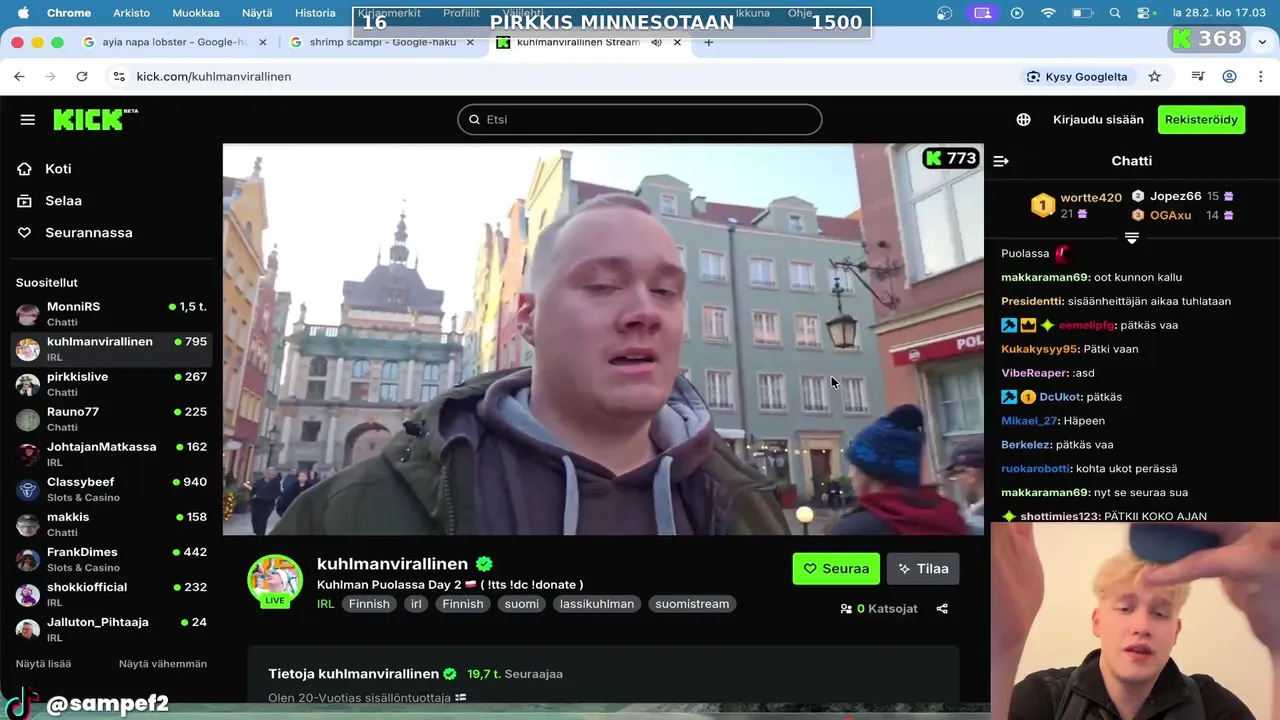Click the Kick logo
The image size is (1280, 720).
tap(95, 119)
